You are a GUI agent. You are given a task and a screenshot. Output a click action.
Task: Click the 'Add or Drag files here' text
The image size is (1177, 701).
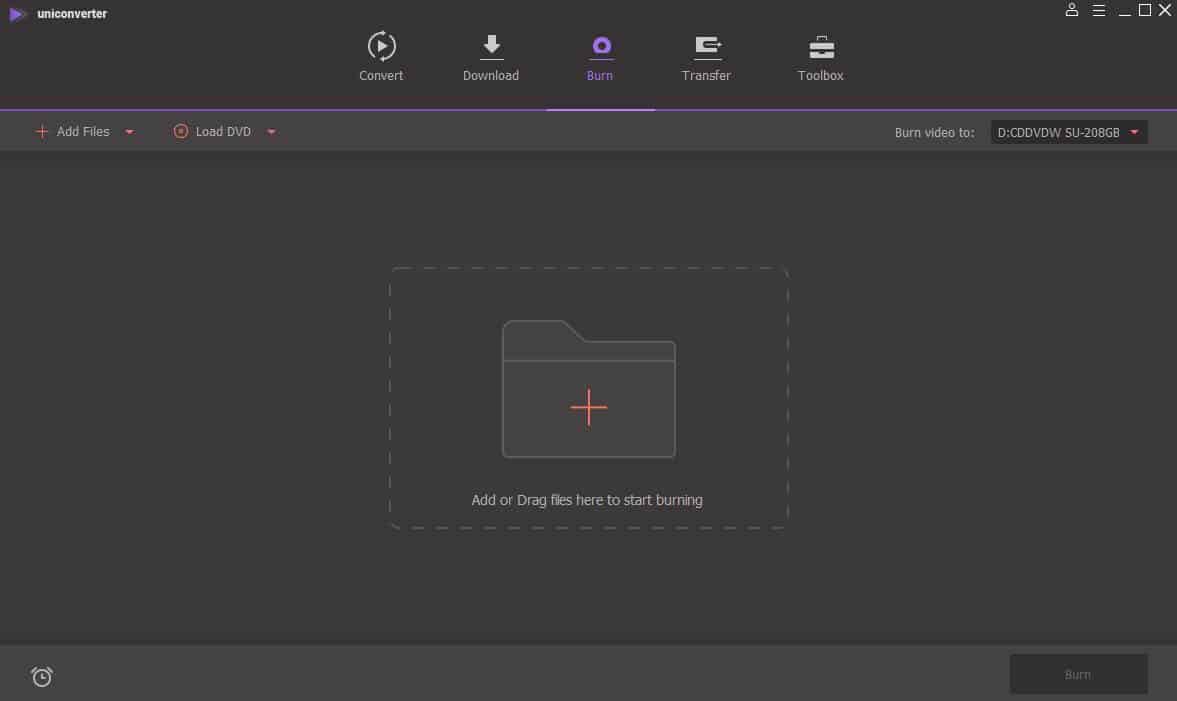[587, 500]
